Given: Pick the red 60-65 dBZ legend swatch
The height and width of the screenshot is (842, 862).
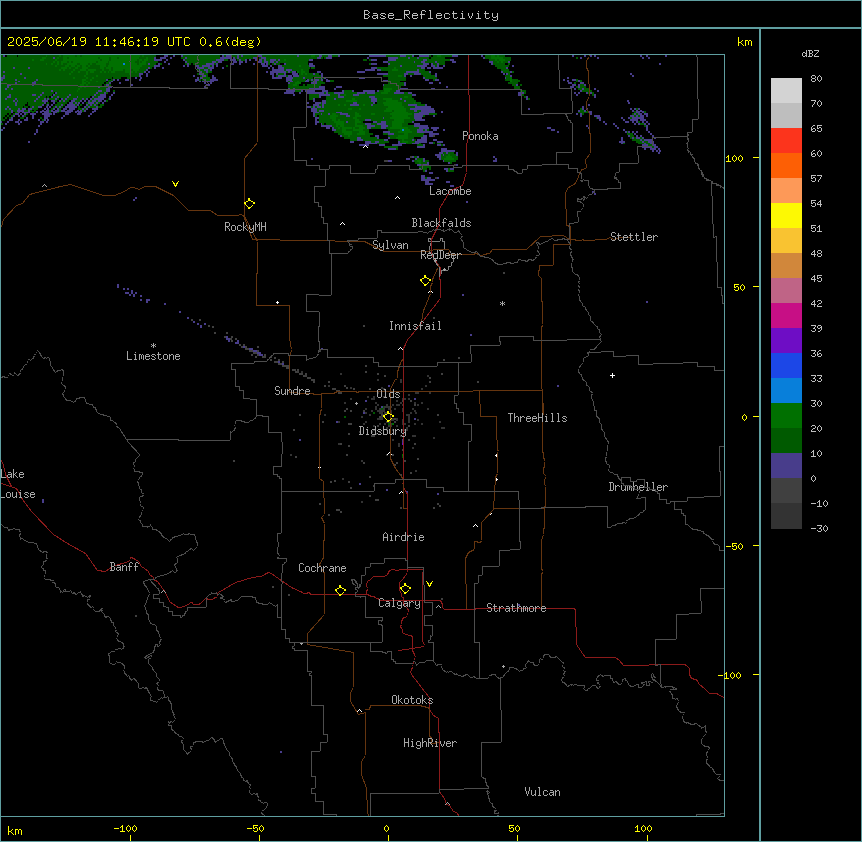Looking at the screenshot, I should [786, 140].
